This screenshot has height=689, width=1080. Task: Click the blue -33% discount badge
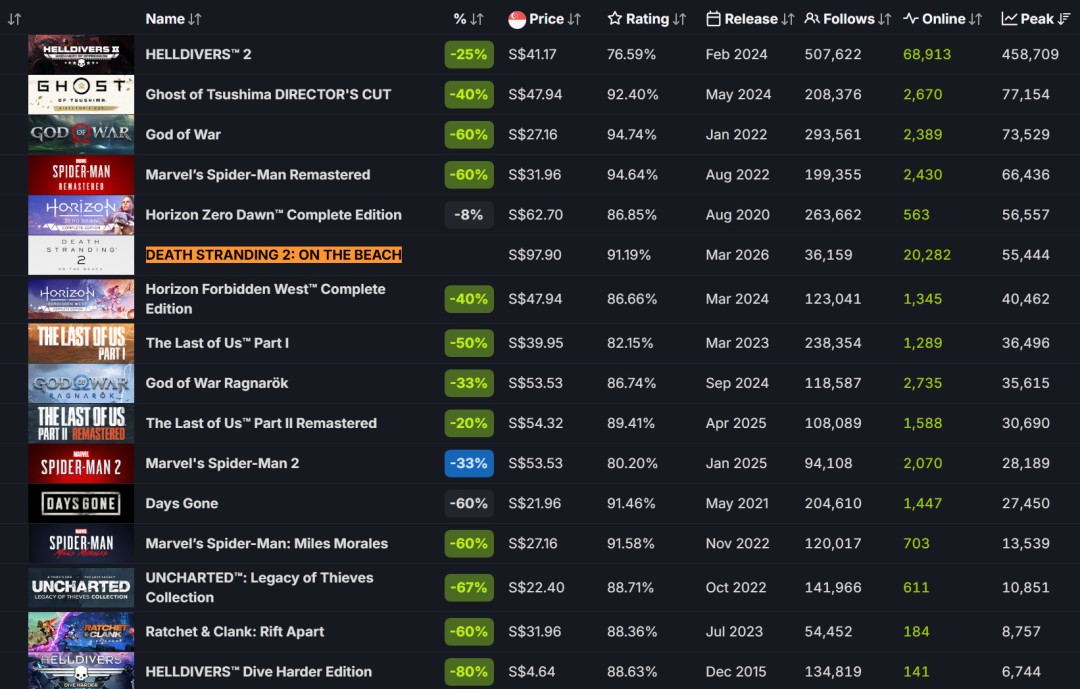click(469, 463)
